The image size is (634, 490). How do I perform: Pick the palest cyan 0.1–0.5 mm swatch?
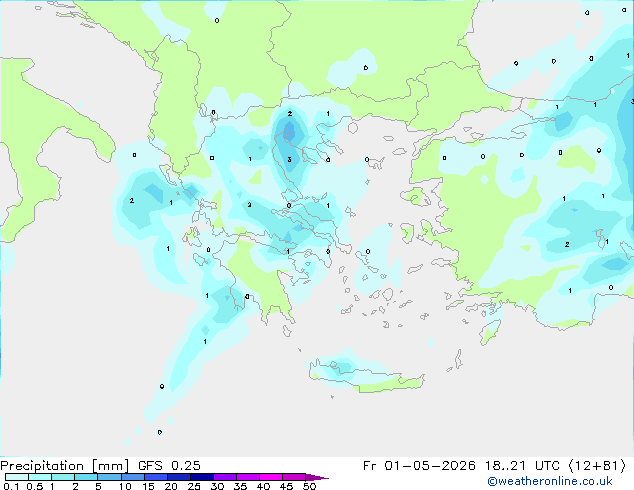coord(17,477)
